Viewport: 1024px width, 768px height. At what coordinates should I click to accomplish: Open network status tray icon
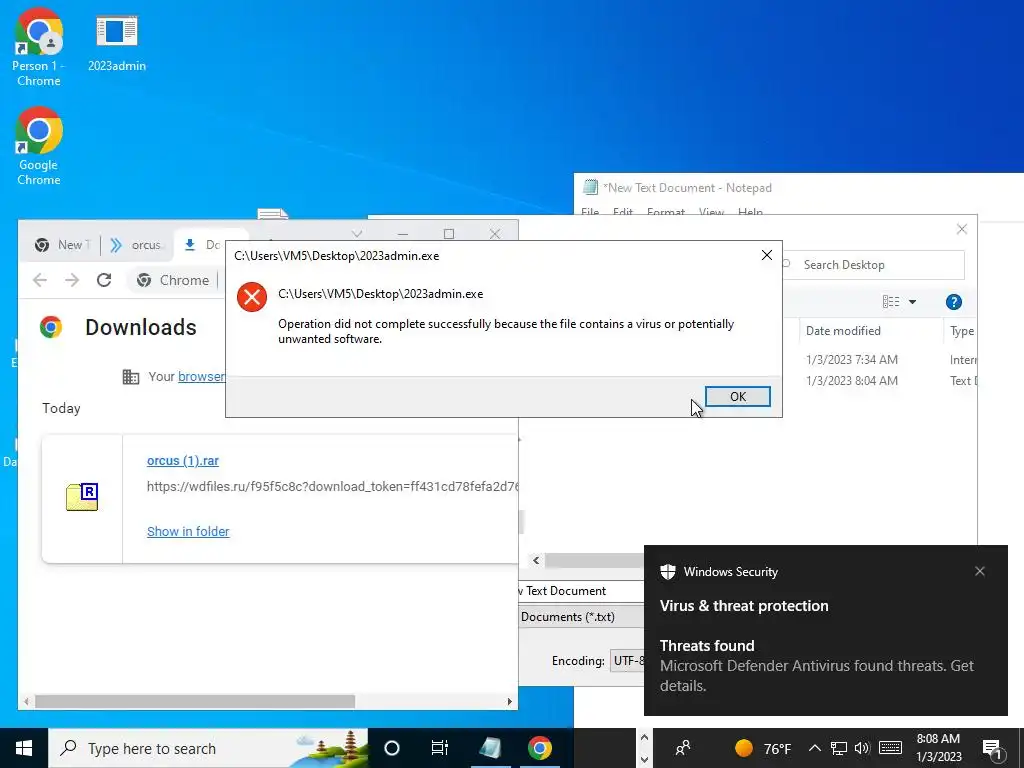(x=839, y=748)
